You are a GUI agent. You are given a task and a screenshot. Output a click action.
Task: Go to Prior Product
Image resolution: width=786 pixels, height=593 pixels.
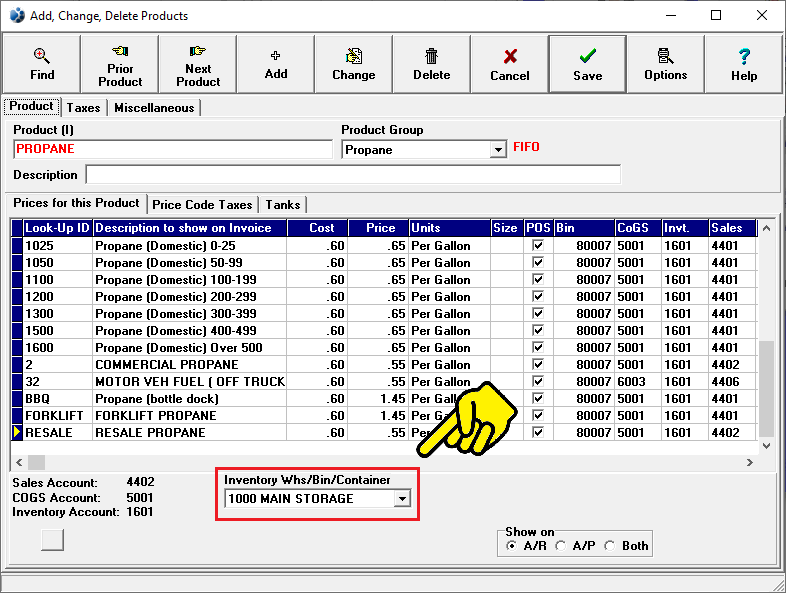coord(120,64)
